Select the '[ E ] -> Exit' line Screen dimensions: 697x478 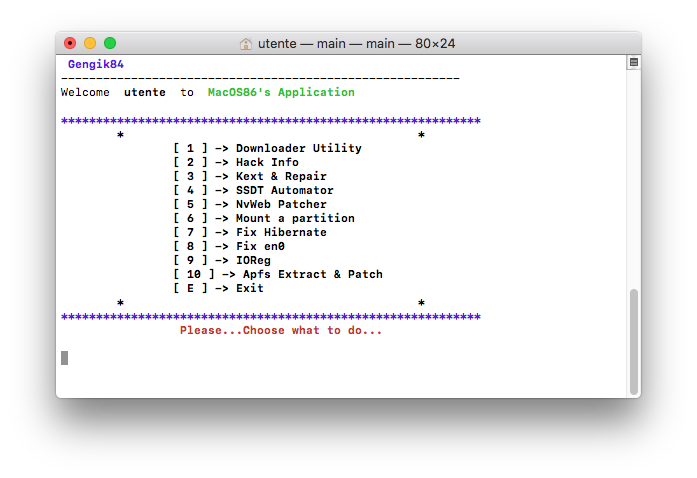point(218,288)
